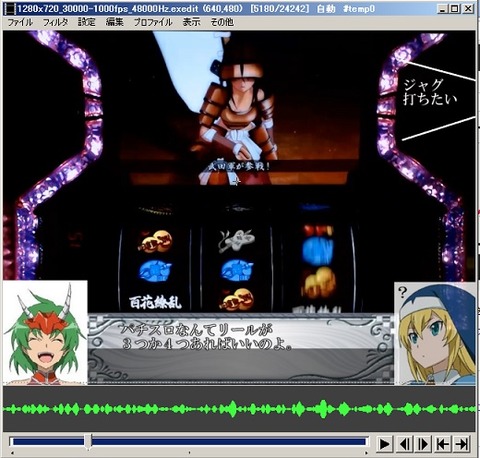Image resolution: width=480 pixels, height=458 pixels.
Task: Minimize the AviUtl window
Action: click(442, 9)
